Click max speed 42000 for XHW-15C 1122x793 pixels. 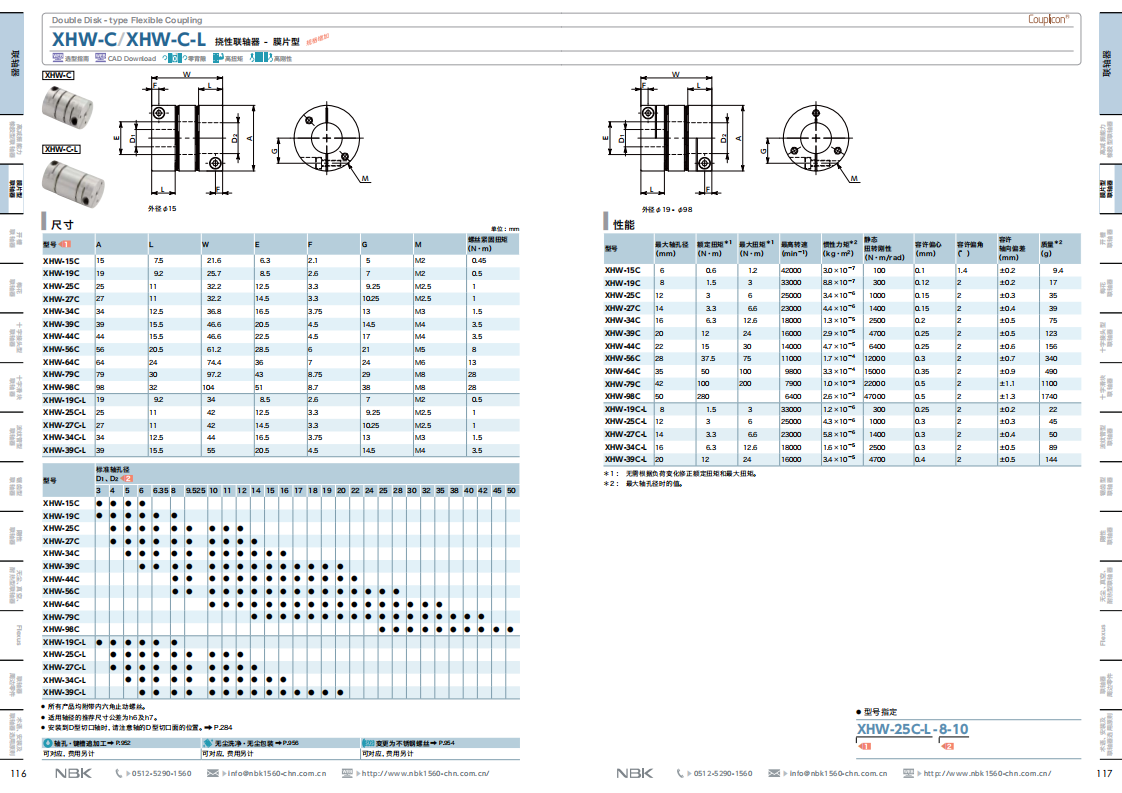[791, 271]
